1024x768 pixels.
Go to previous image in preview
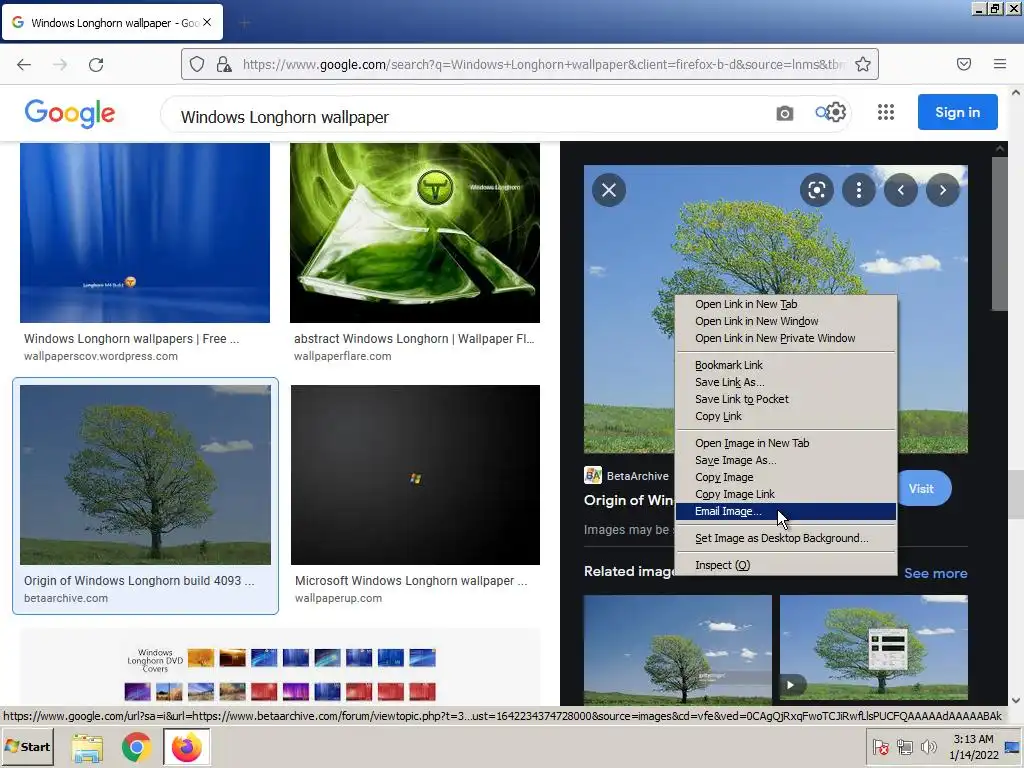tap(901, 190)
